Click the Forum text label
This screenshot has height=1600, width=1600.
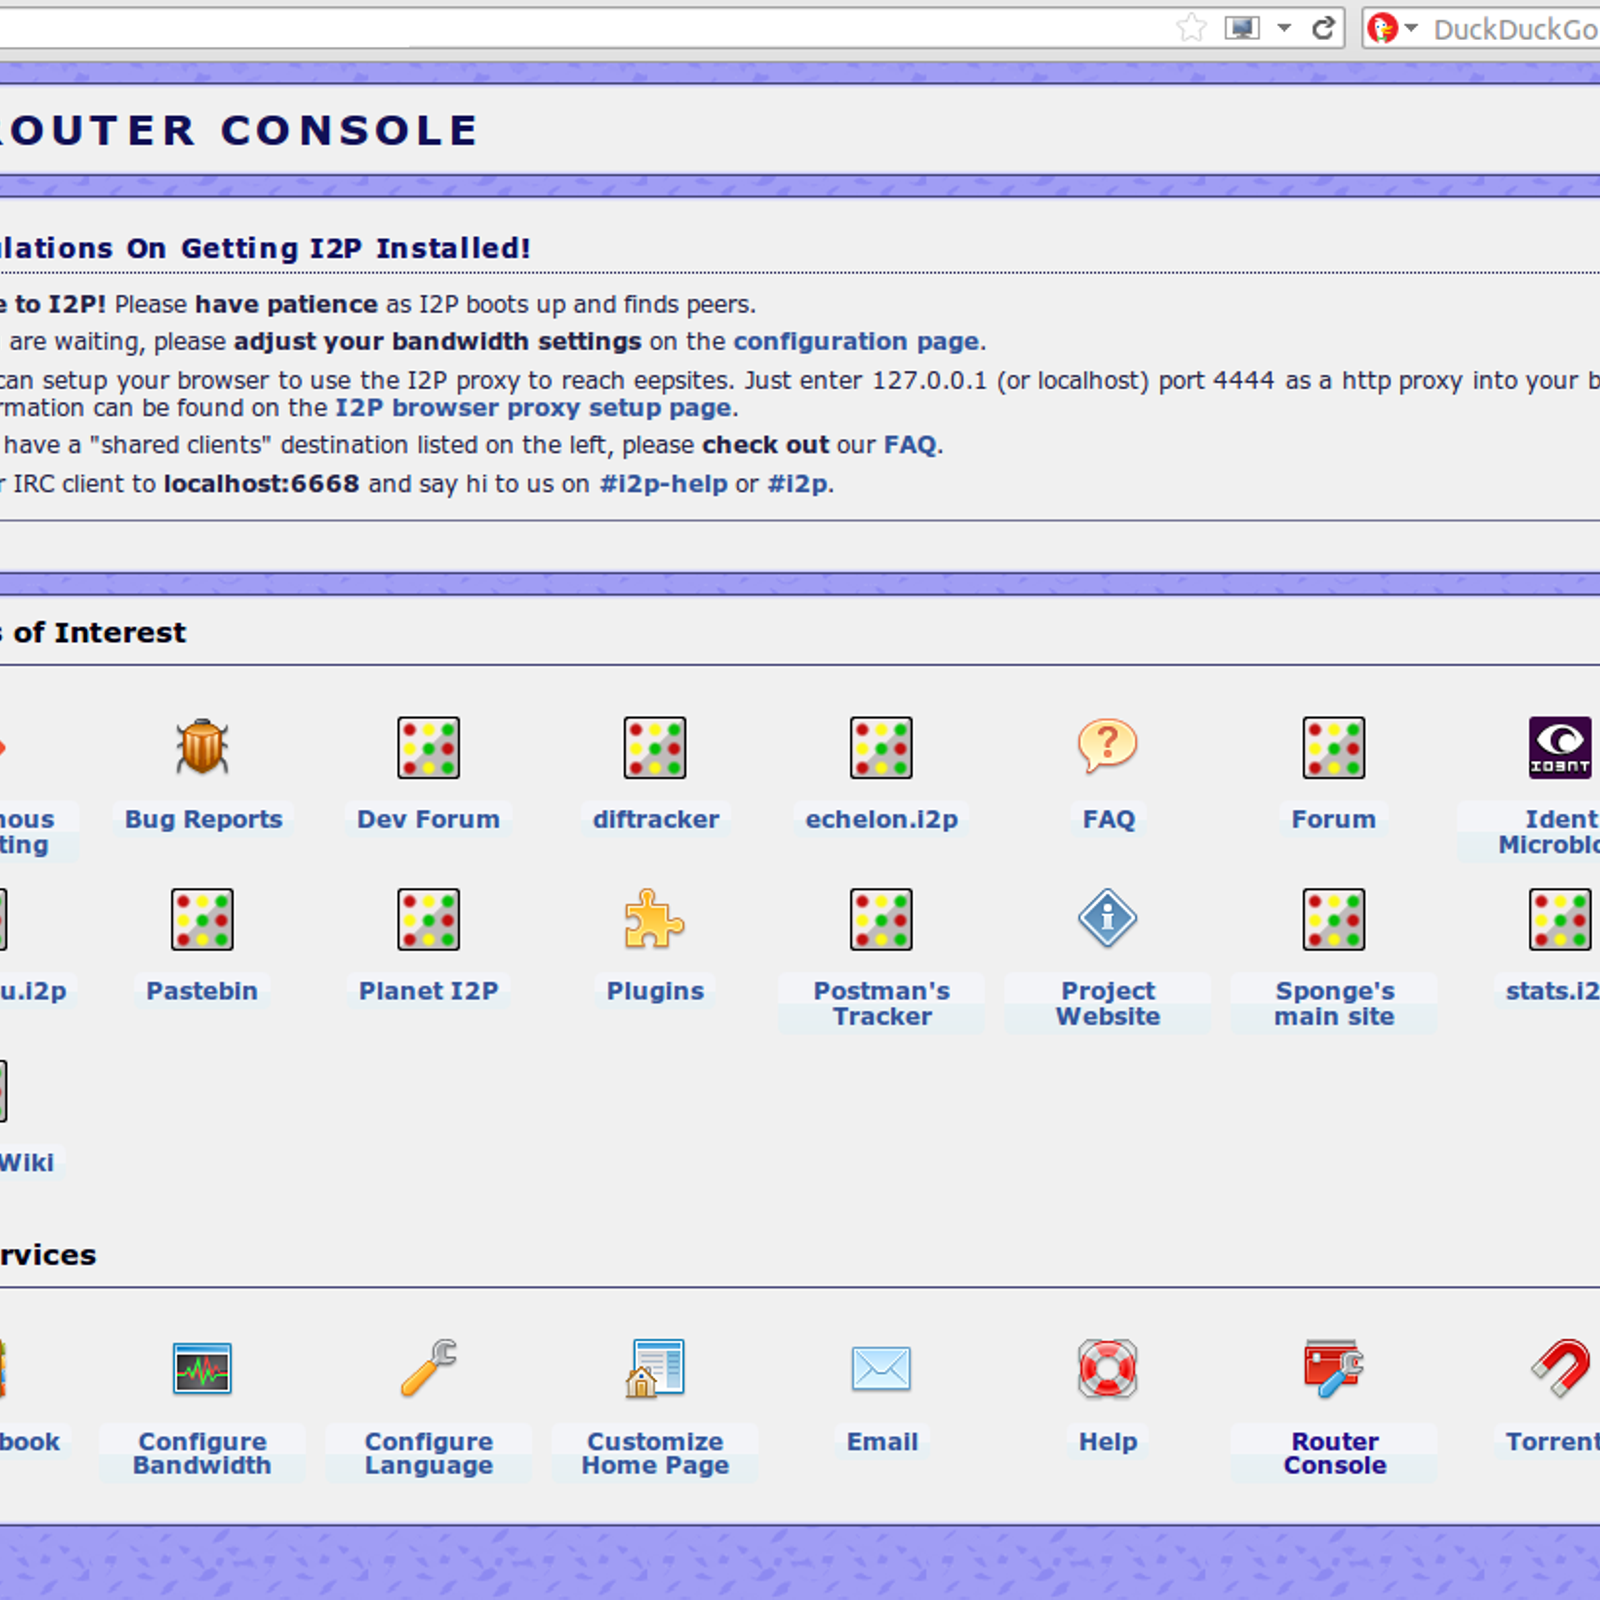click(1334, 819)
